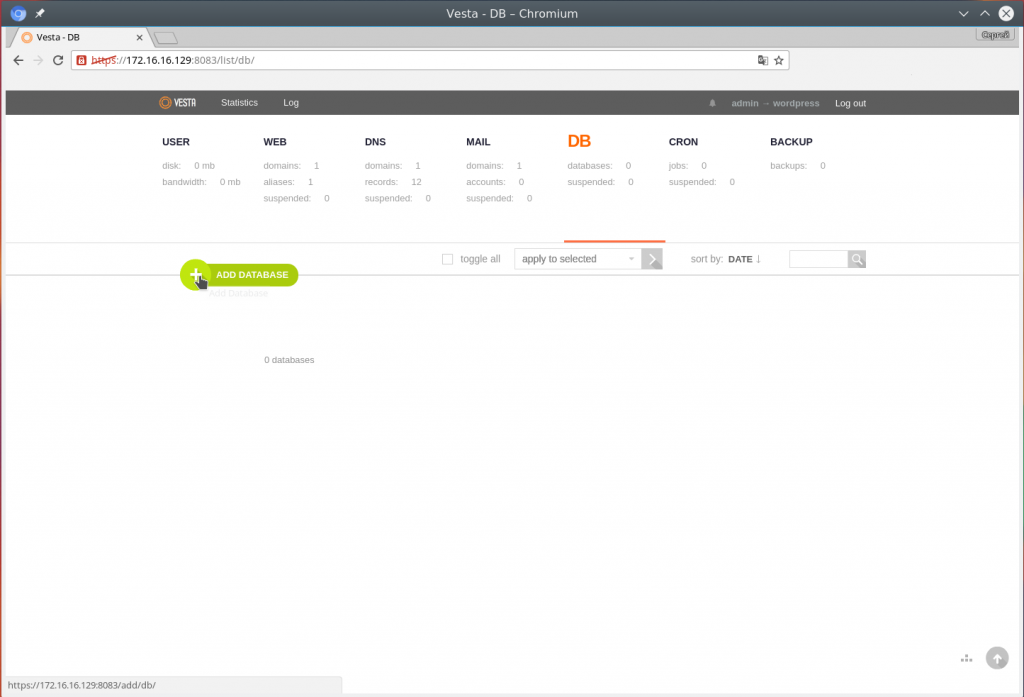Open the Statistics menu item
This screenshot has width=1024, height=697.
coord(239,103)
